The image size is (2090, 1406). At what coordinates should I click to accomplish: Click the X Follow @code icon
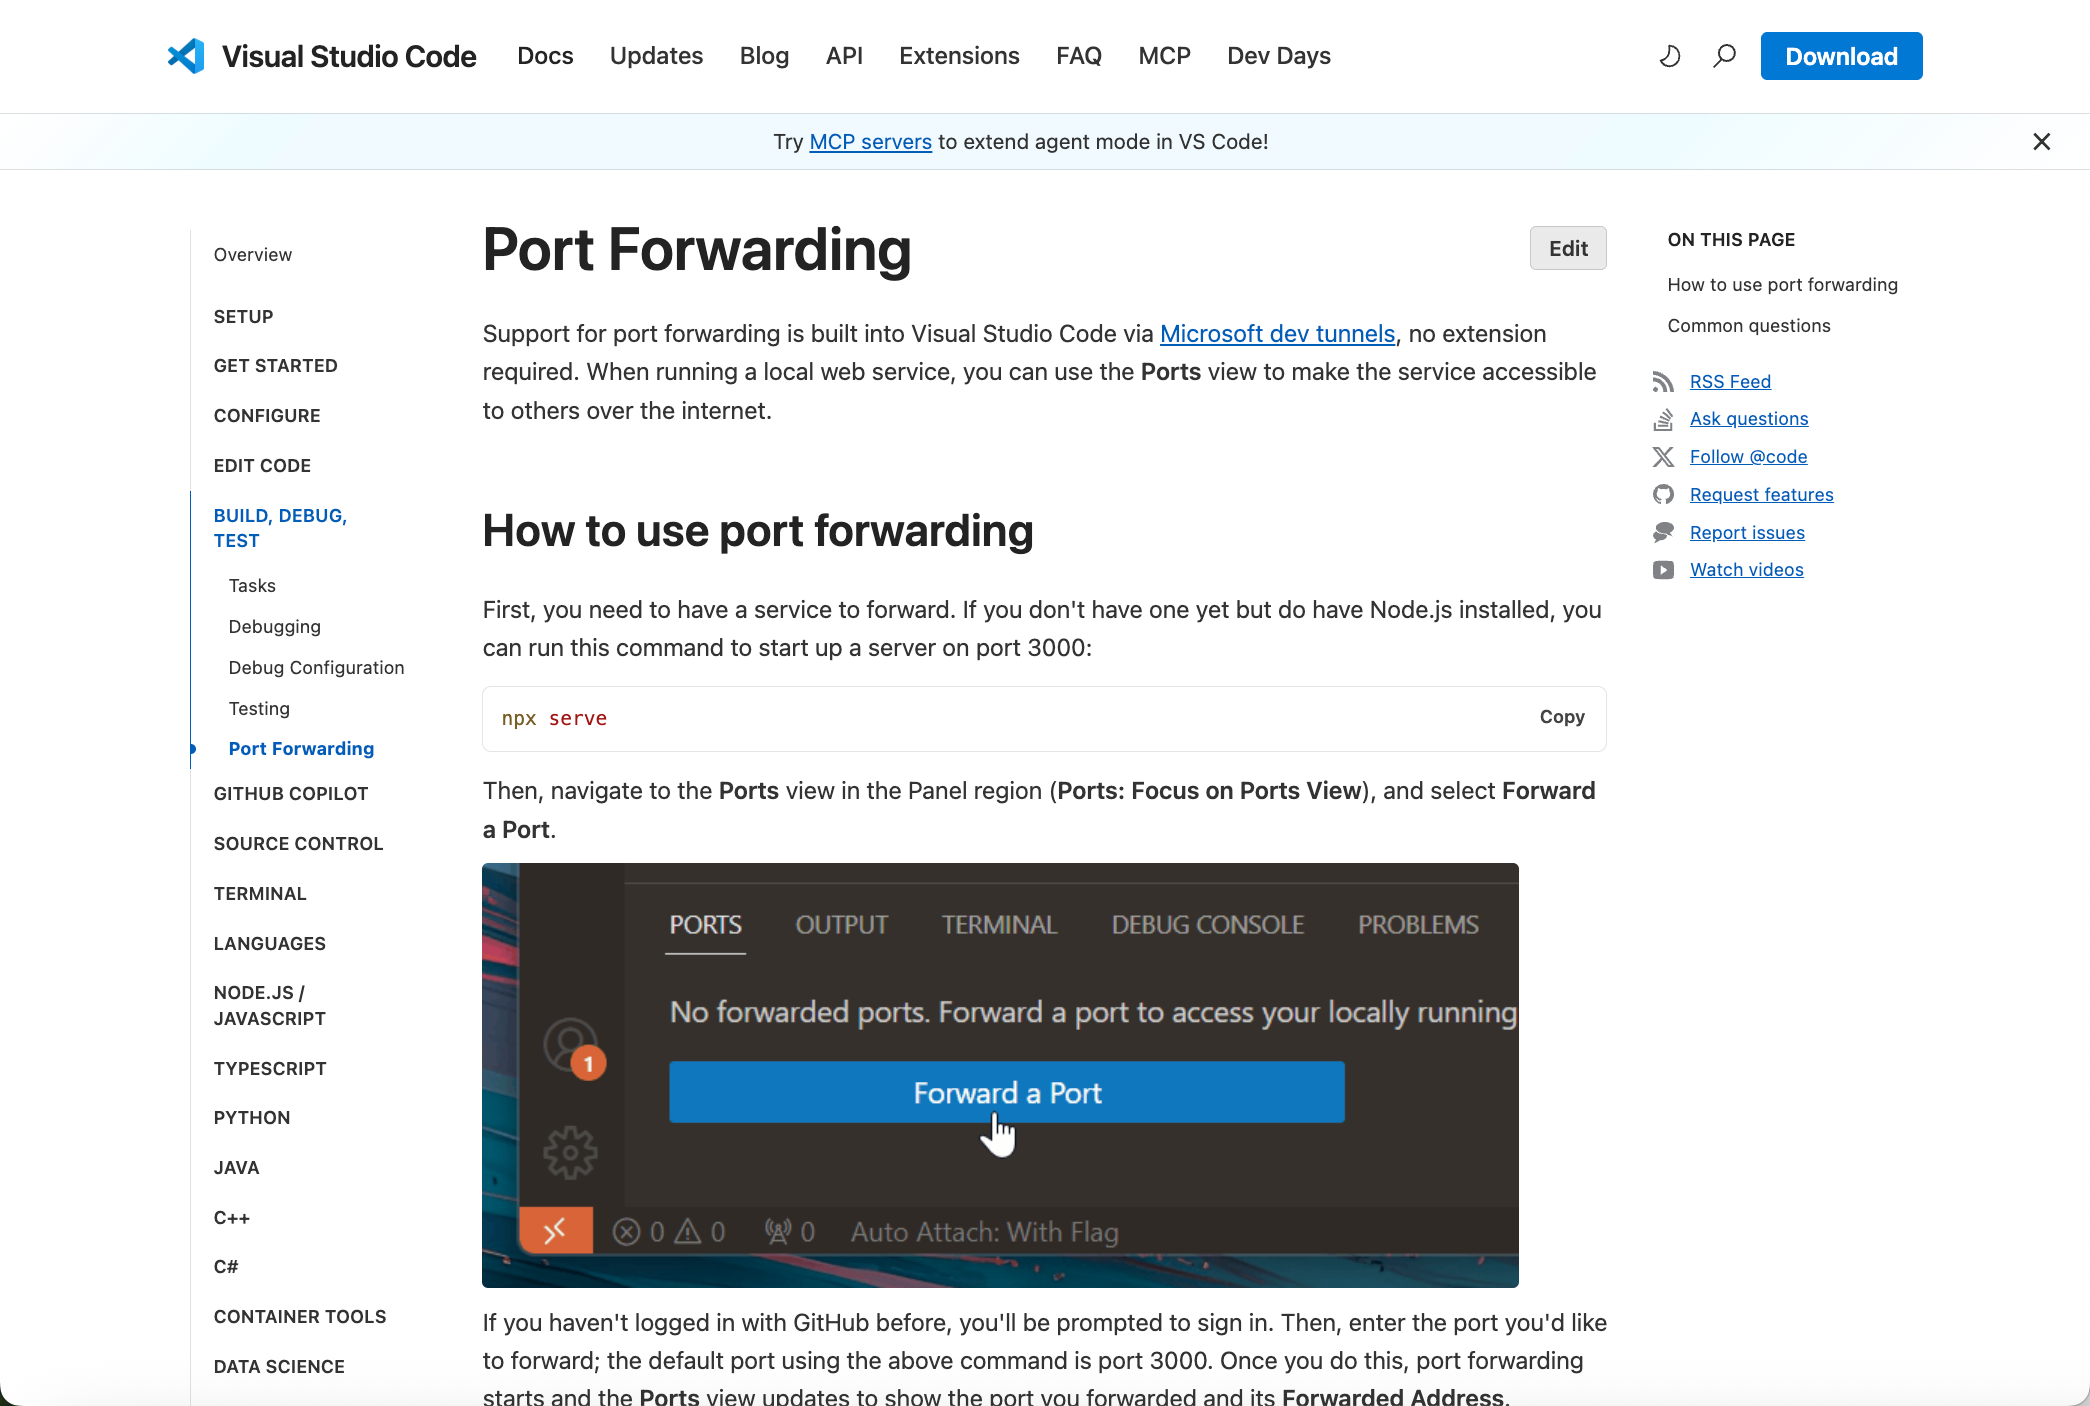(x=1663, y=457)
